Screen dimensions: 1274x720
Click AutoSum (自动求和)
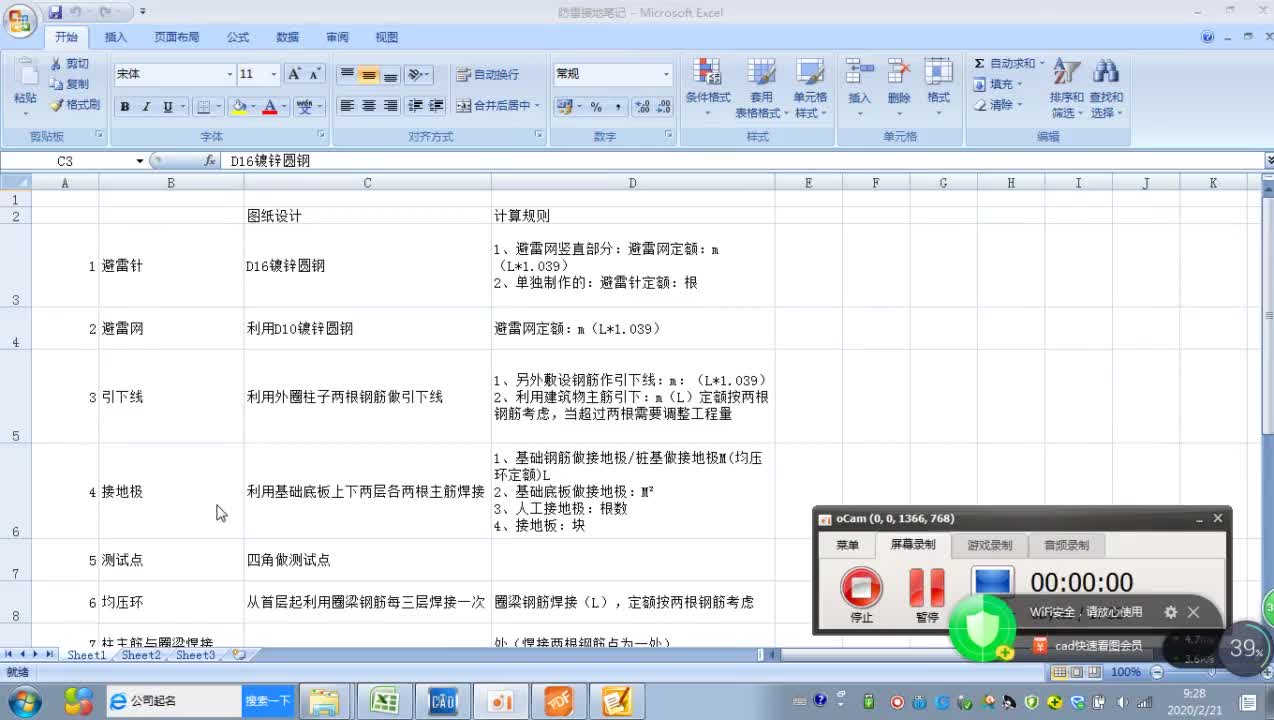[1008, 64]
